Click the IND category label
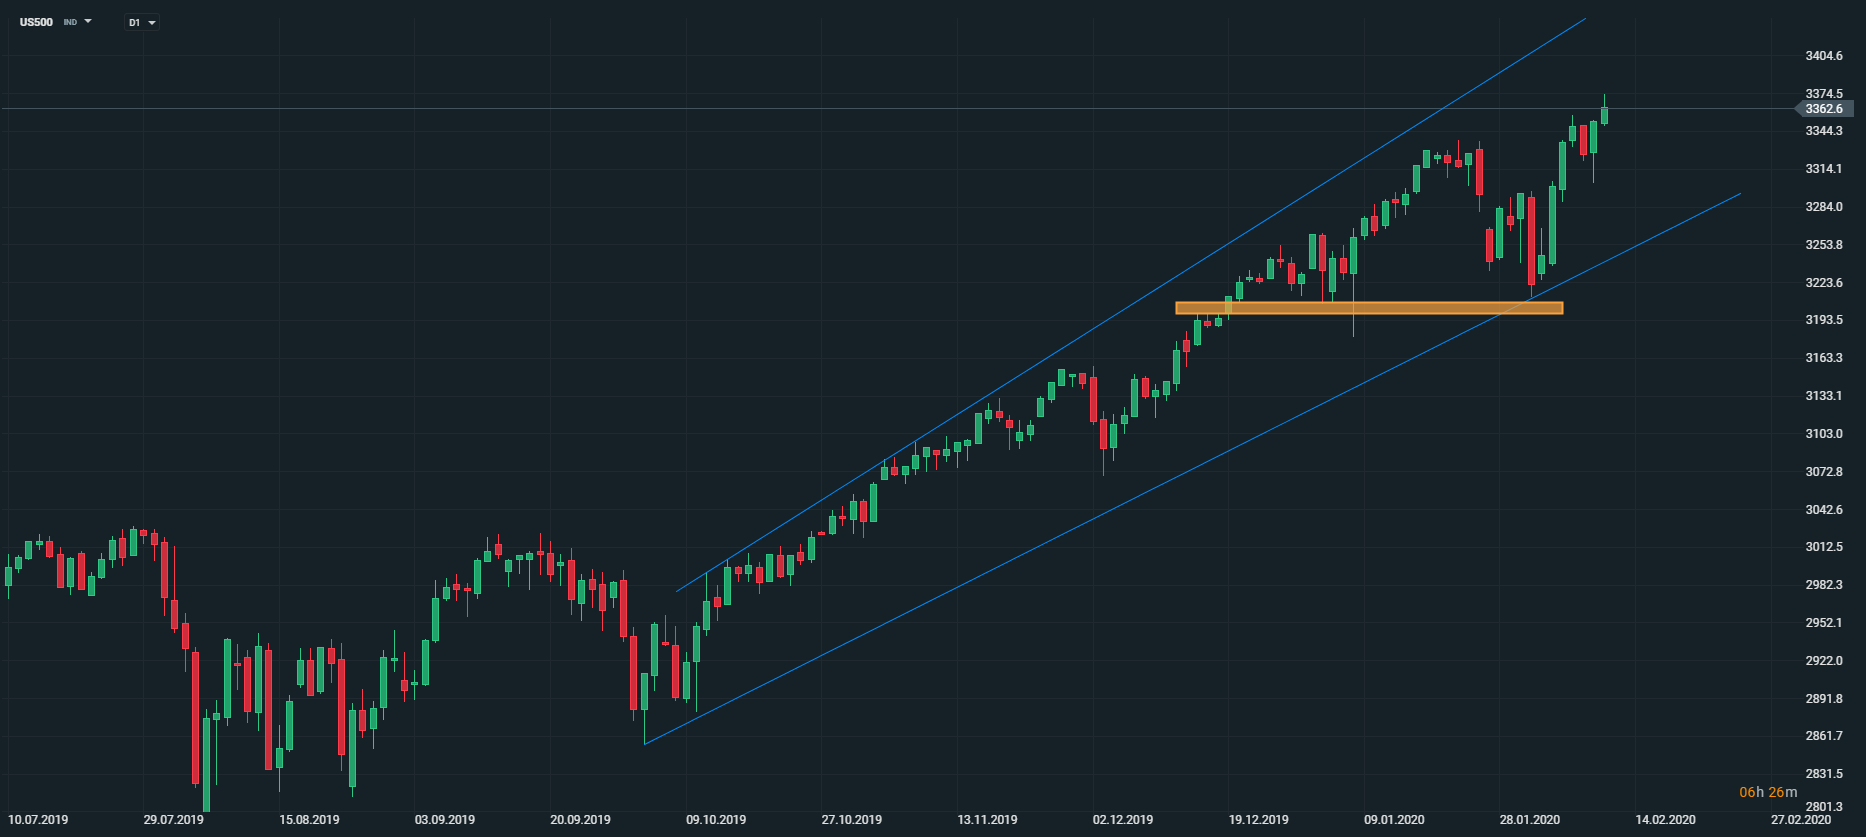 (70, 22)
